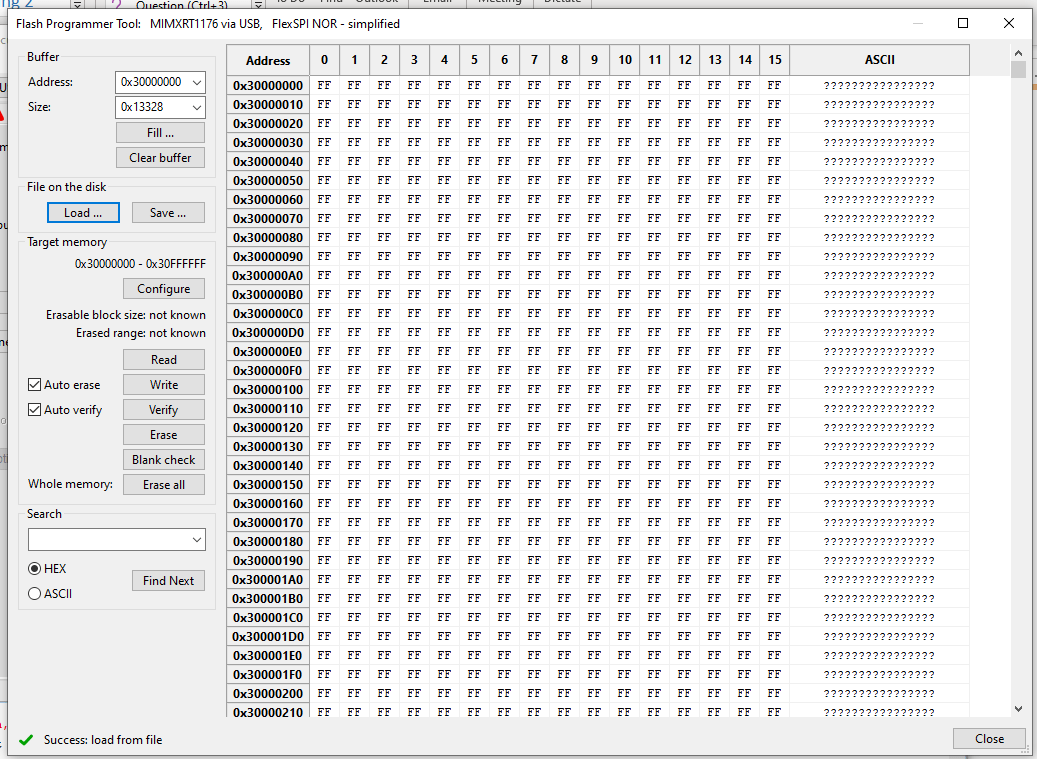Run a Verify on the flash memory
This screenshot has width=1037, height=759.
(163, 409)
